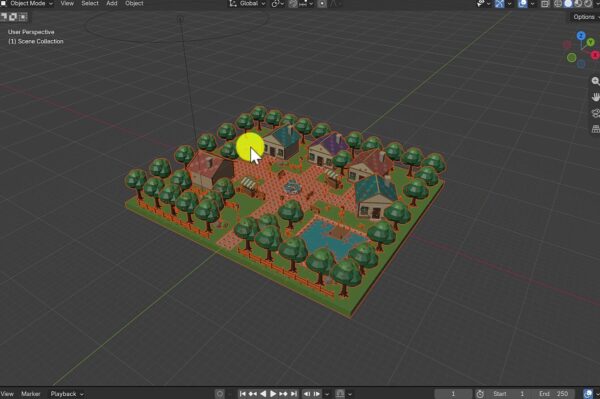The height and width of the screenshot is (399, 600).
Task: Jump to previous keyframe
Action: click(253, 394)
